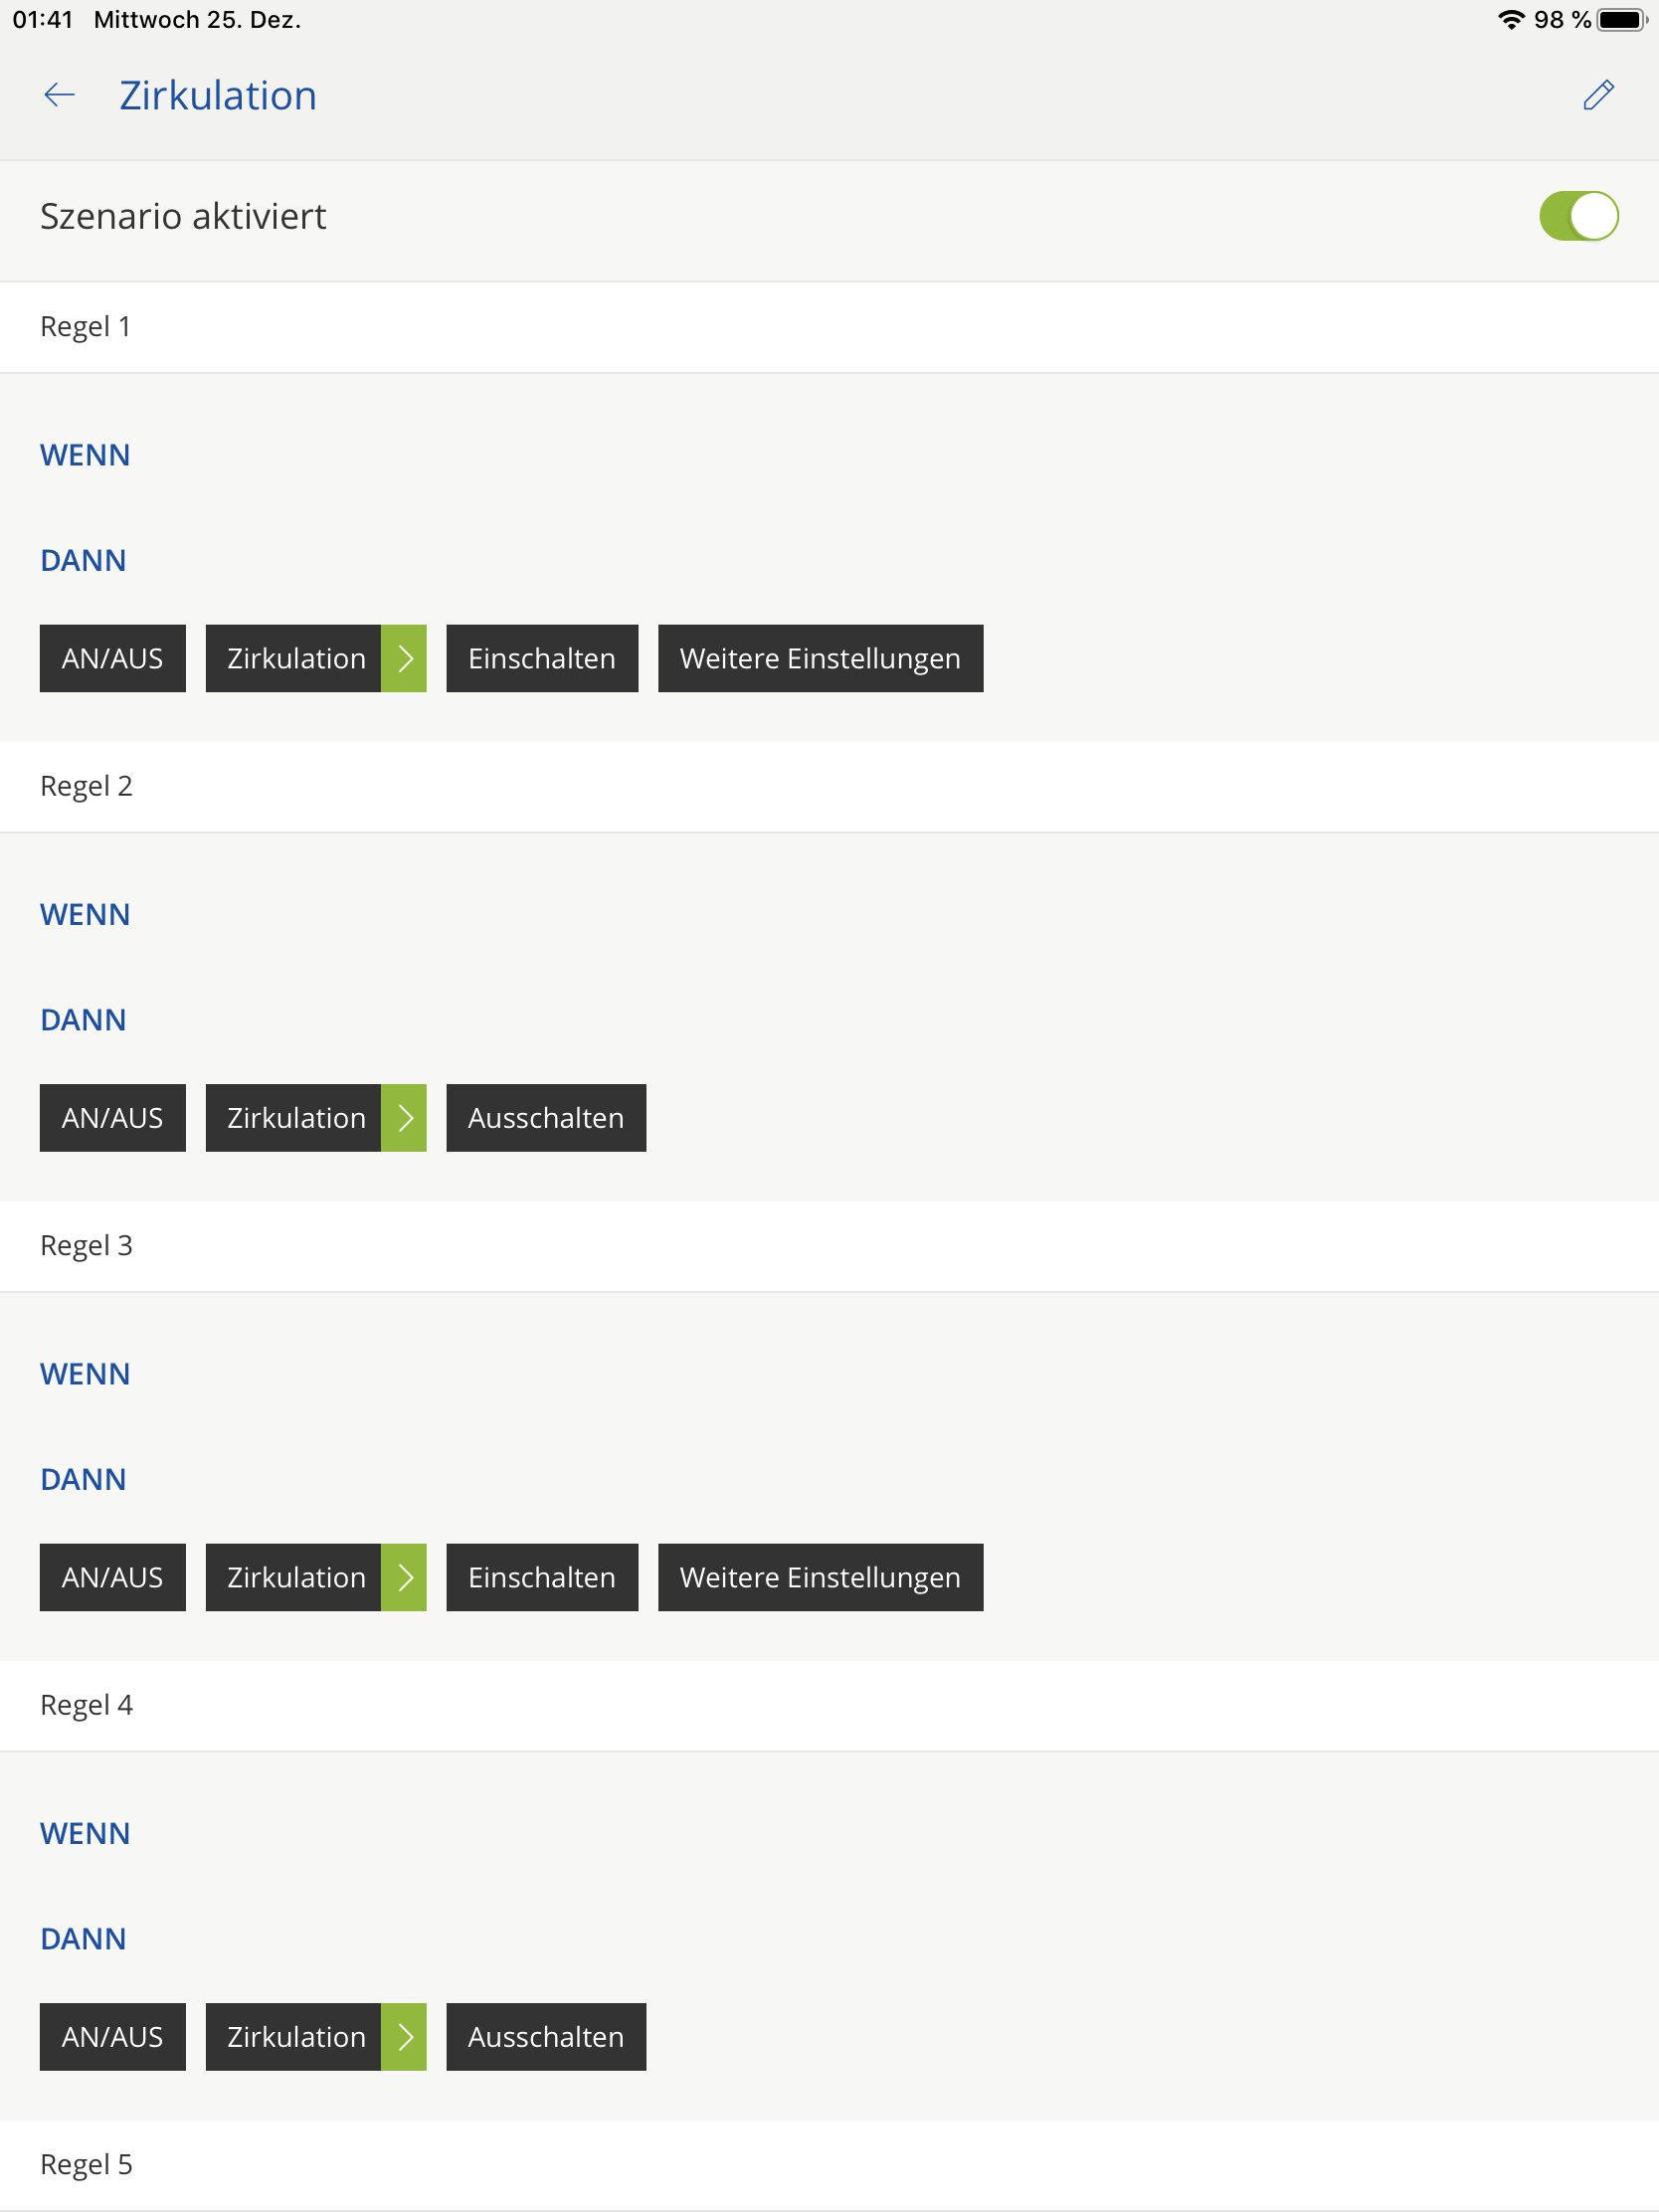The width and height of the screenshot is (1659, 2212).
Task: Toggle the Szenario aktiviert switch
Action: 1577,216
